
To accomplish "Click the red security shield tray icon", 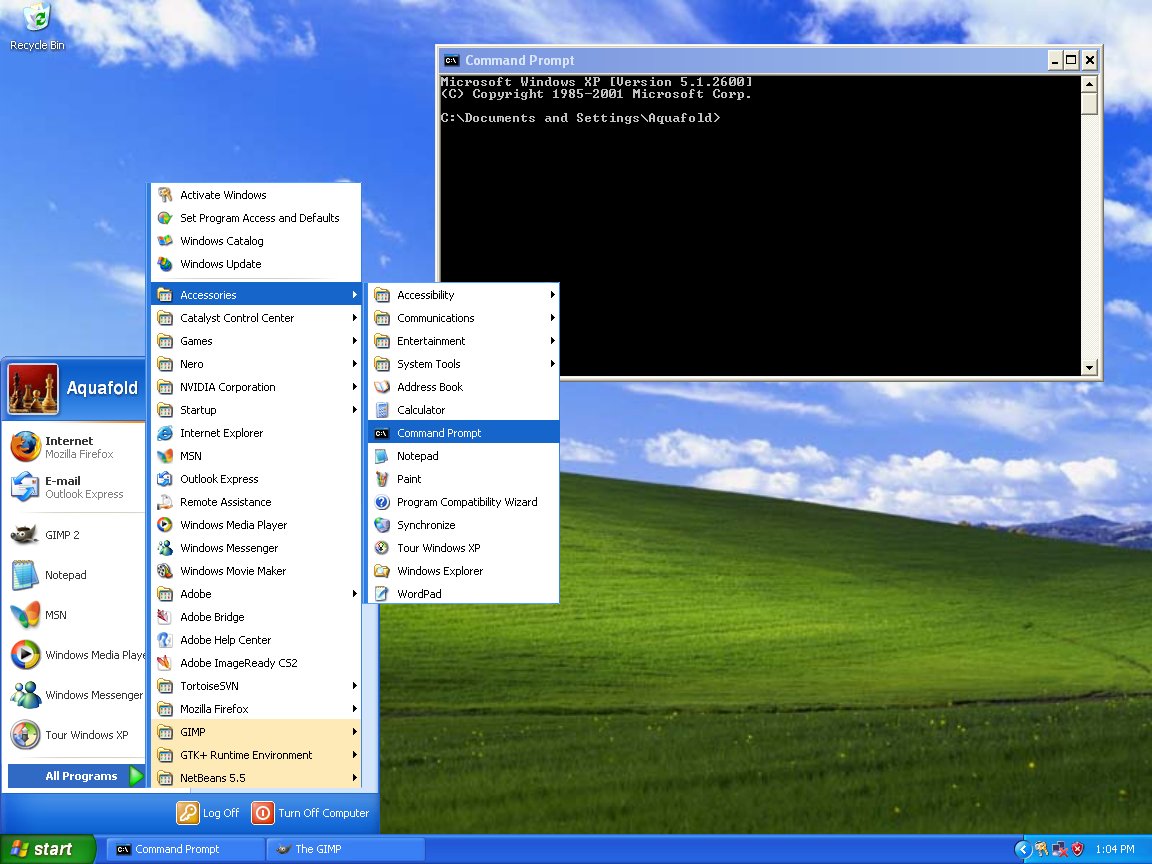I will pos(1077,849).
